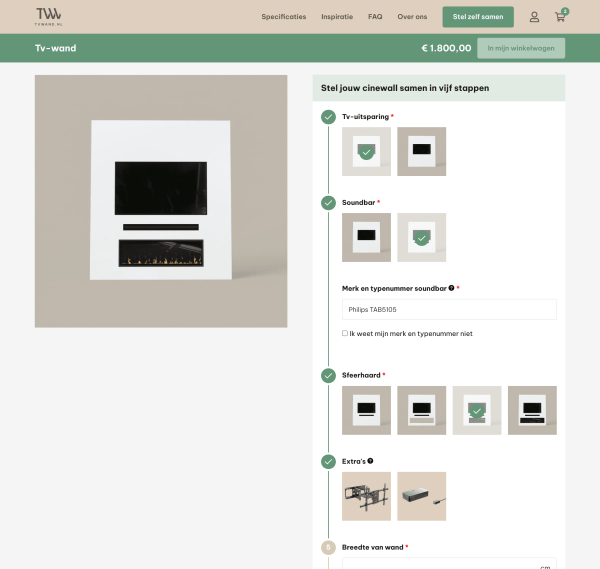This screenshot has width=600, height=569.
Task: Open the Specificaties menu item
Action: (284, 17)
